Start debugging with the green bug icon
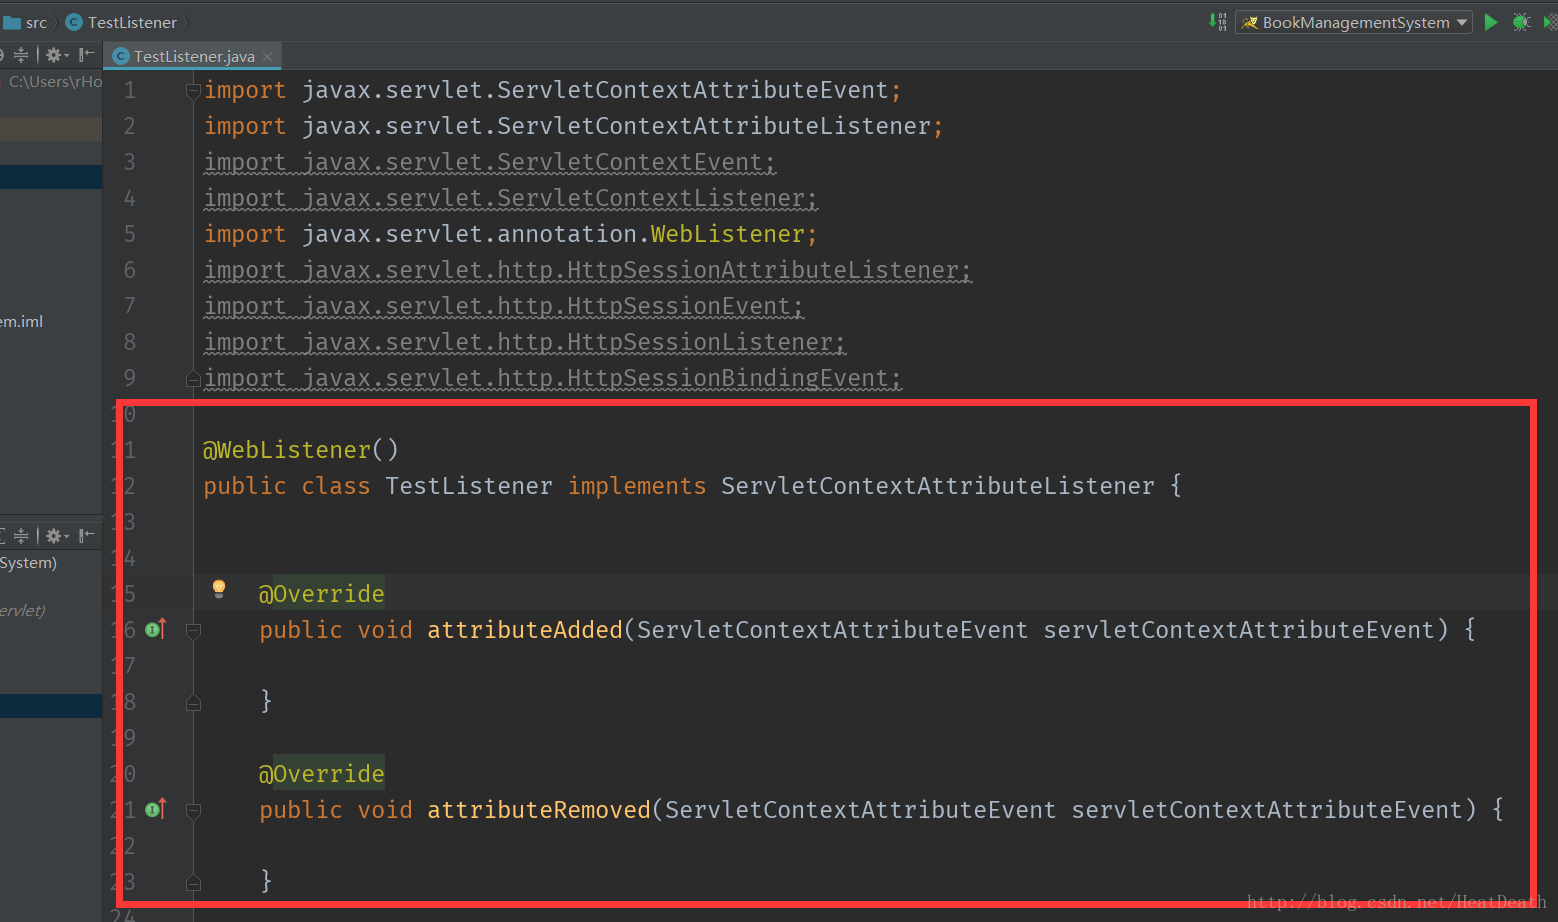1558x922 pixels. tap(1521, 22)
